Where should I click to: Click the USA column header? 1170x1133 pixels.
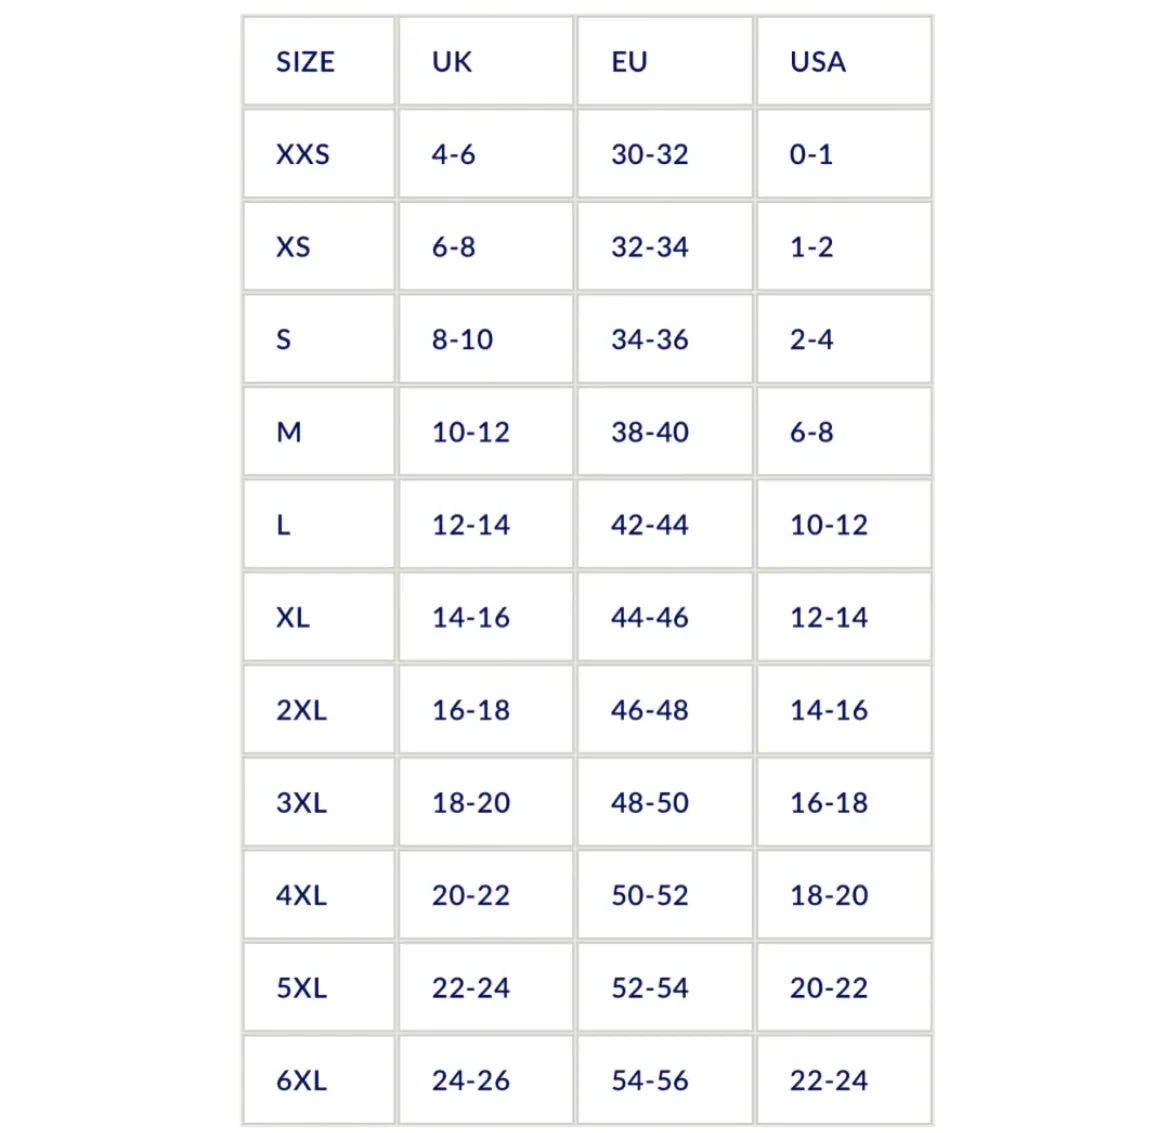(844, 61)
